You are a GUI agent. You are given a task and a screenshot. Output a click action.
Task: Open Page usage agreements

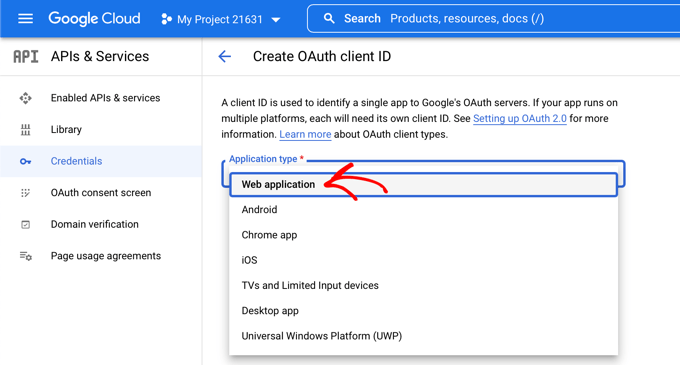106,256
